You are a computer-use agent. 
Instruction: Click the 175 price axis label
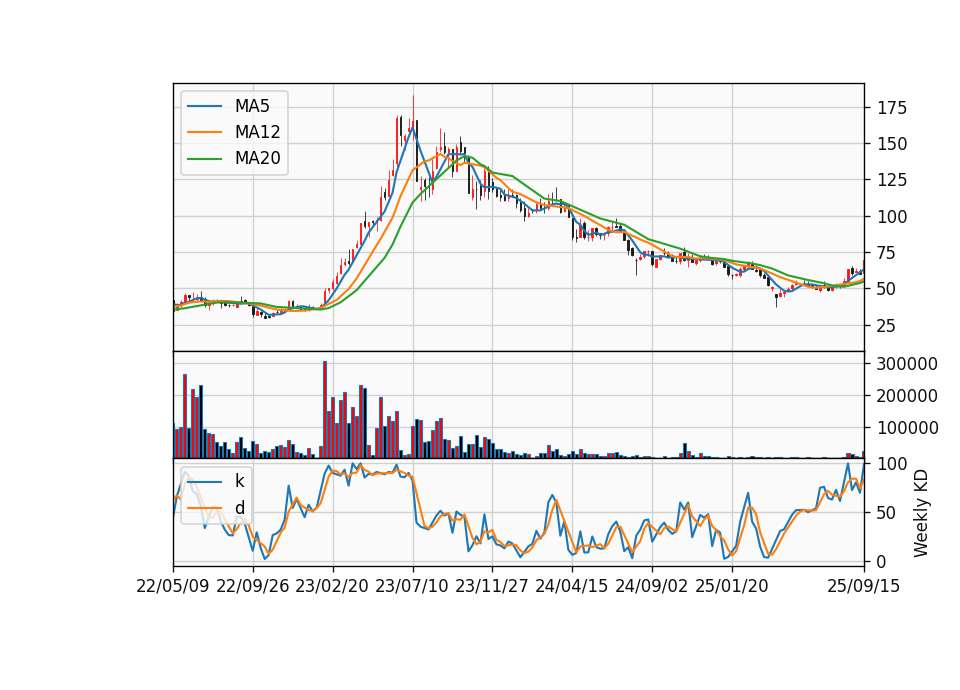pyautogui.click(x=892, y=108)
